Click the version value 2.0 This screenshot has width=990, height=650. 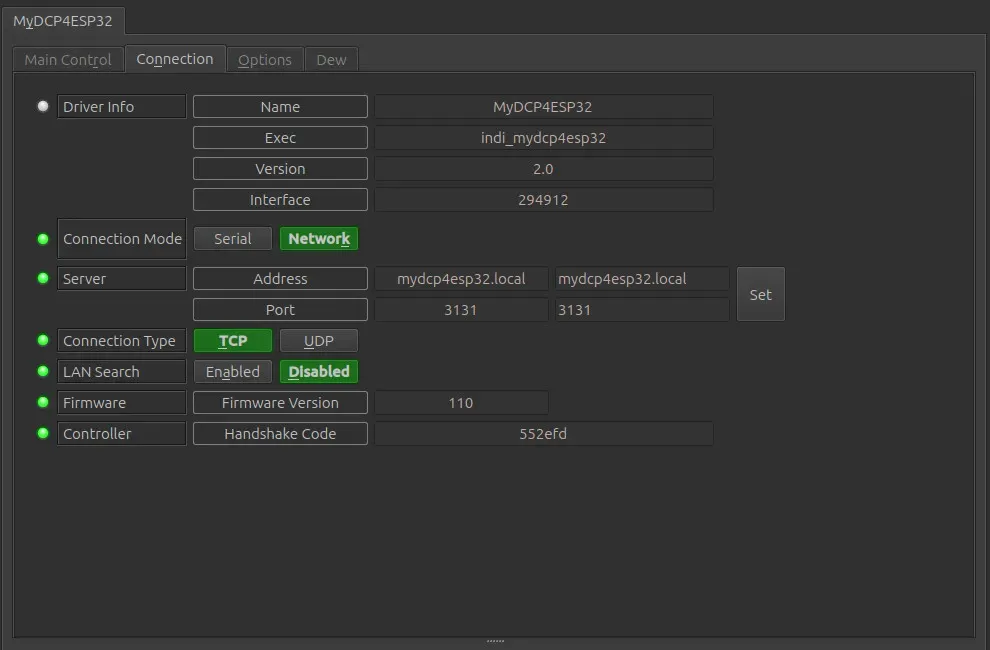click(x=544, y=169)
